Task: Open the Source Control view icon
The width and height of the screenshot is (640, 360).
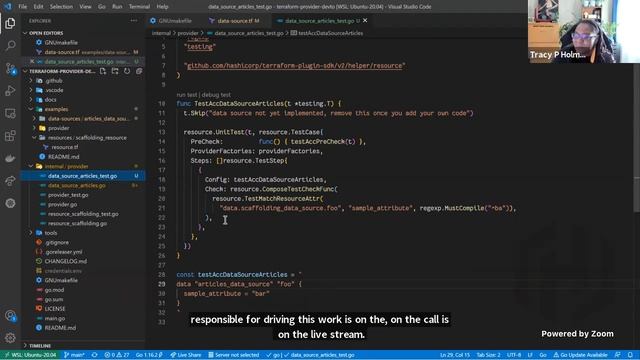Action: click(x=10, y=68)
